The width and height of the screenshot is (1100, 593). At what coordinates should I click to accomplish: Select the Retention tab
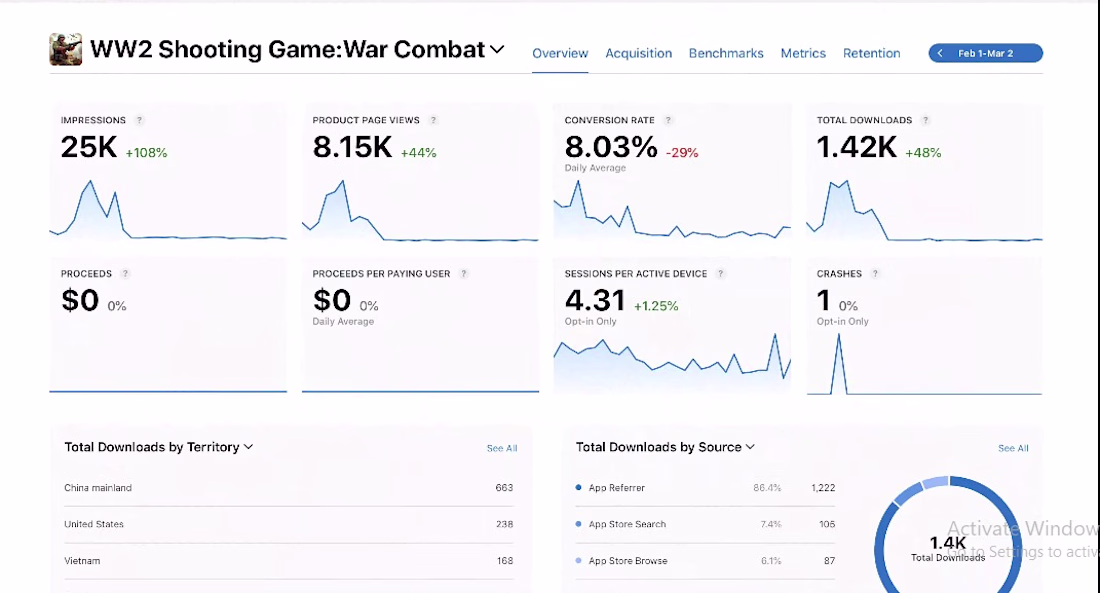pyautogui.click(x=871, y=53)
